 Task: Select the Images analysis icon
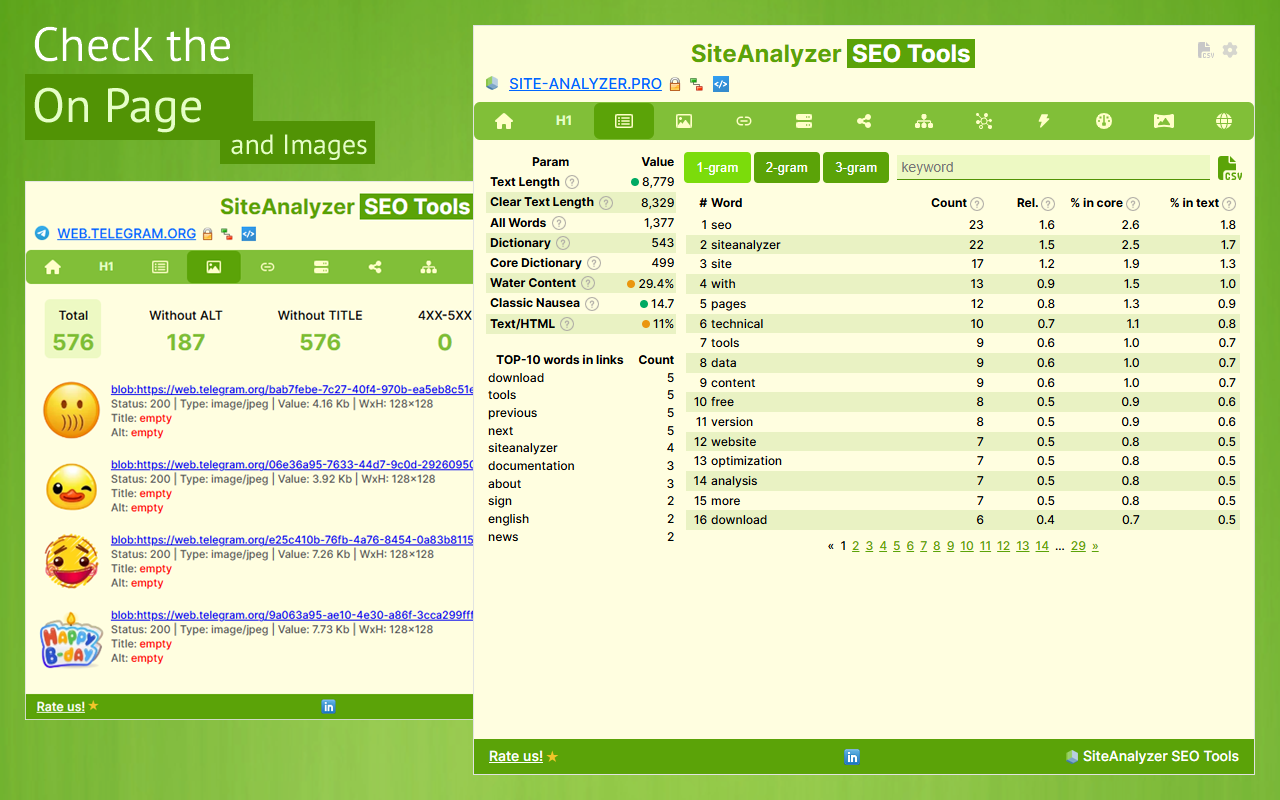[x=684, y=121]
